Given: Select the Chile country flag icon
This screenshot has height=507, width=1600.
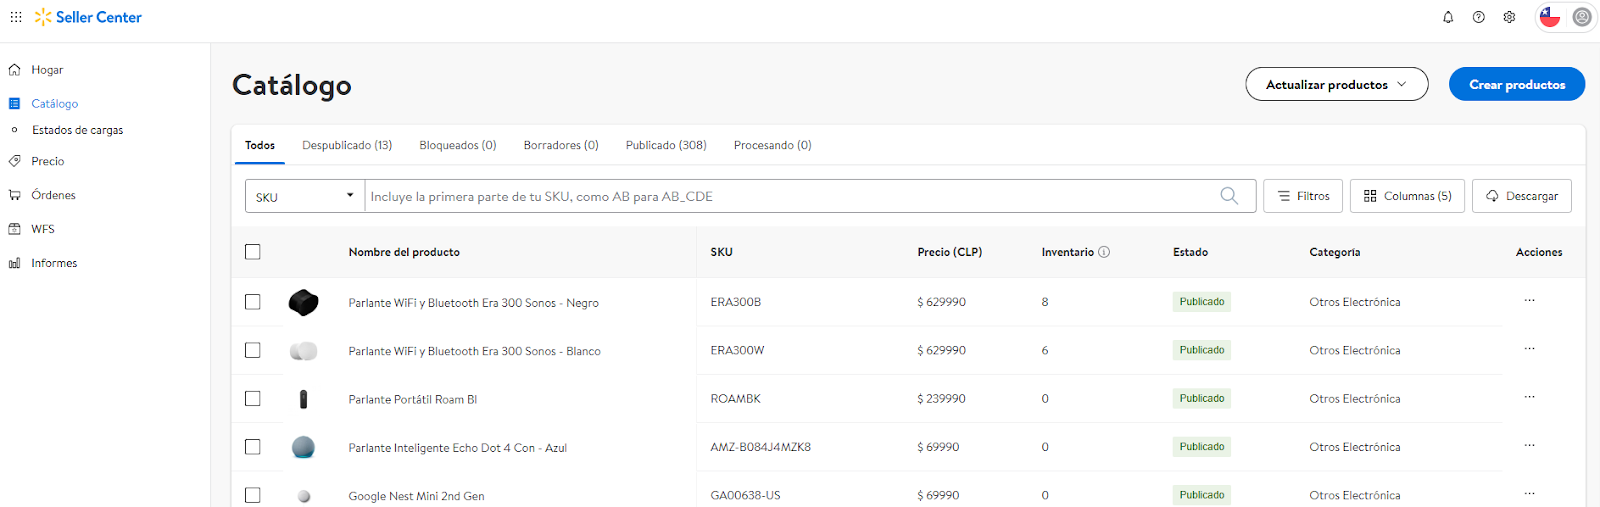Looking at the screenshot, I should (1550, 17).
